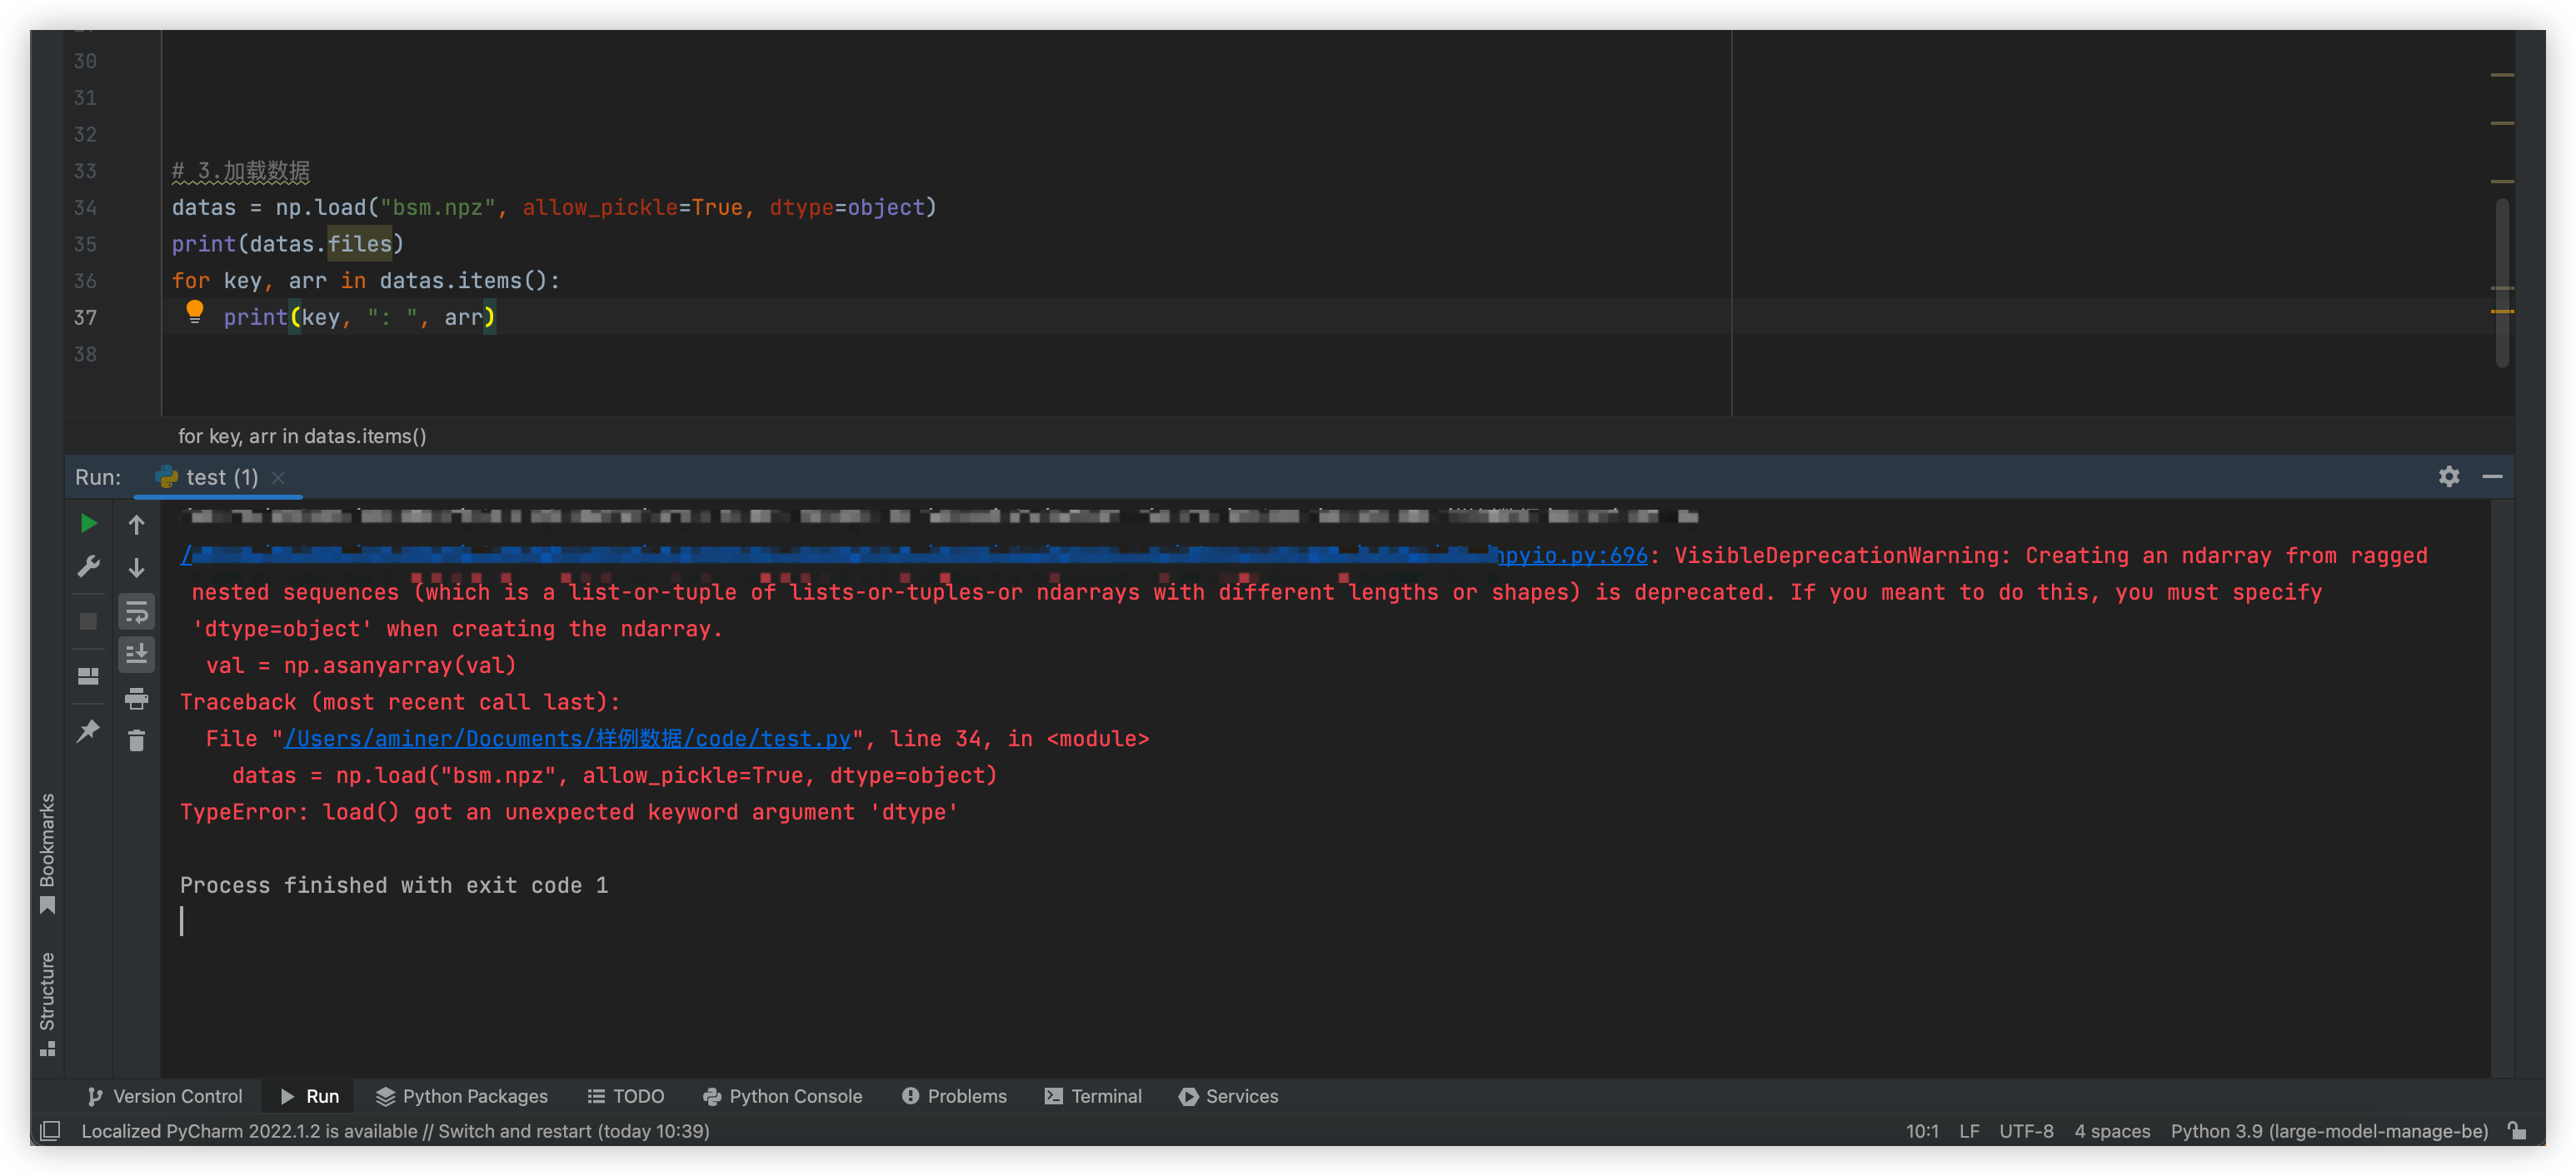Click the editor vertical scrollbar thumb
Image resolution: width=2576 pixels, height=1176 pixels.
point(2502,282)
